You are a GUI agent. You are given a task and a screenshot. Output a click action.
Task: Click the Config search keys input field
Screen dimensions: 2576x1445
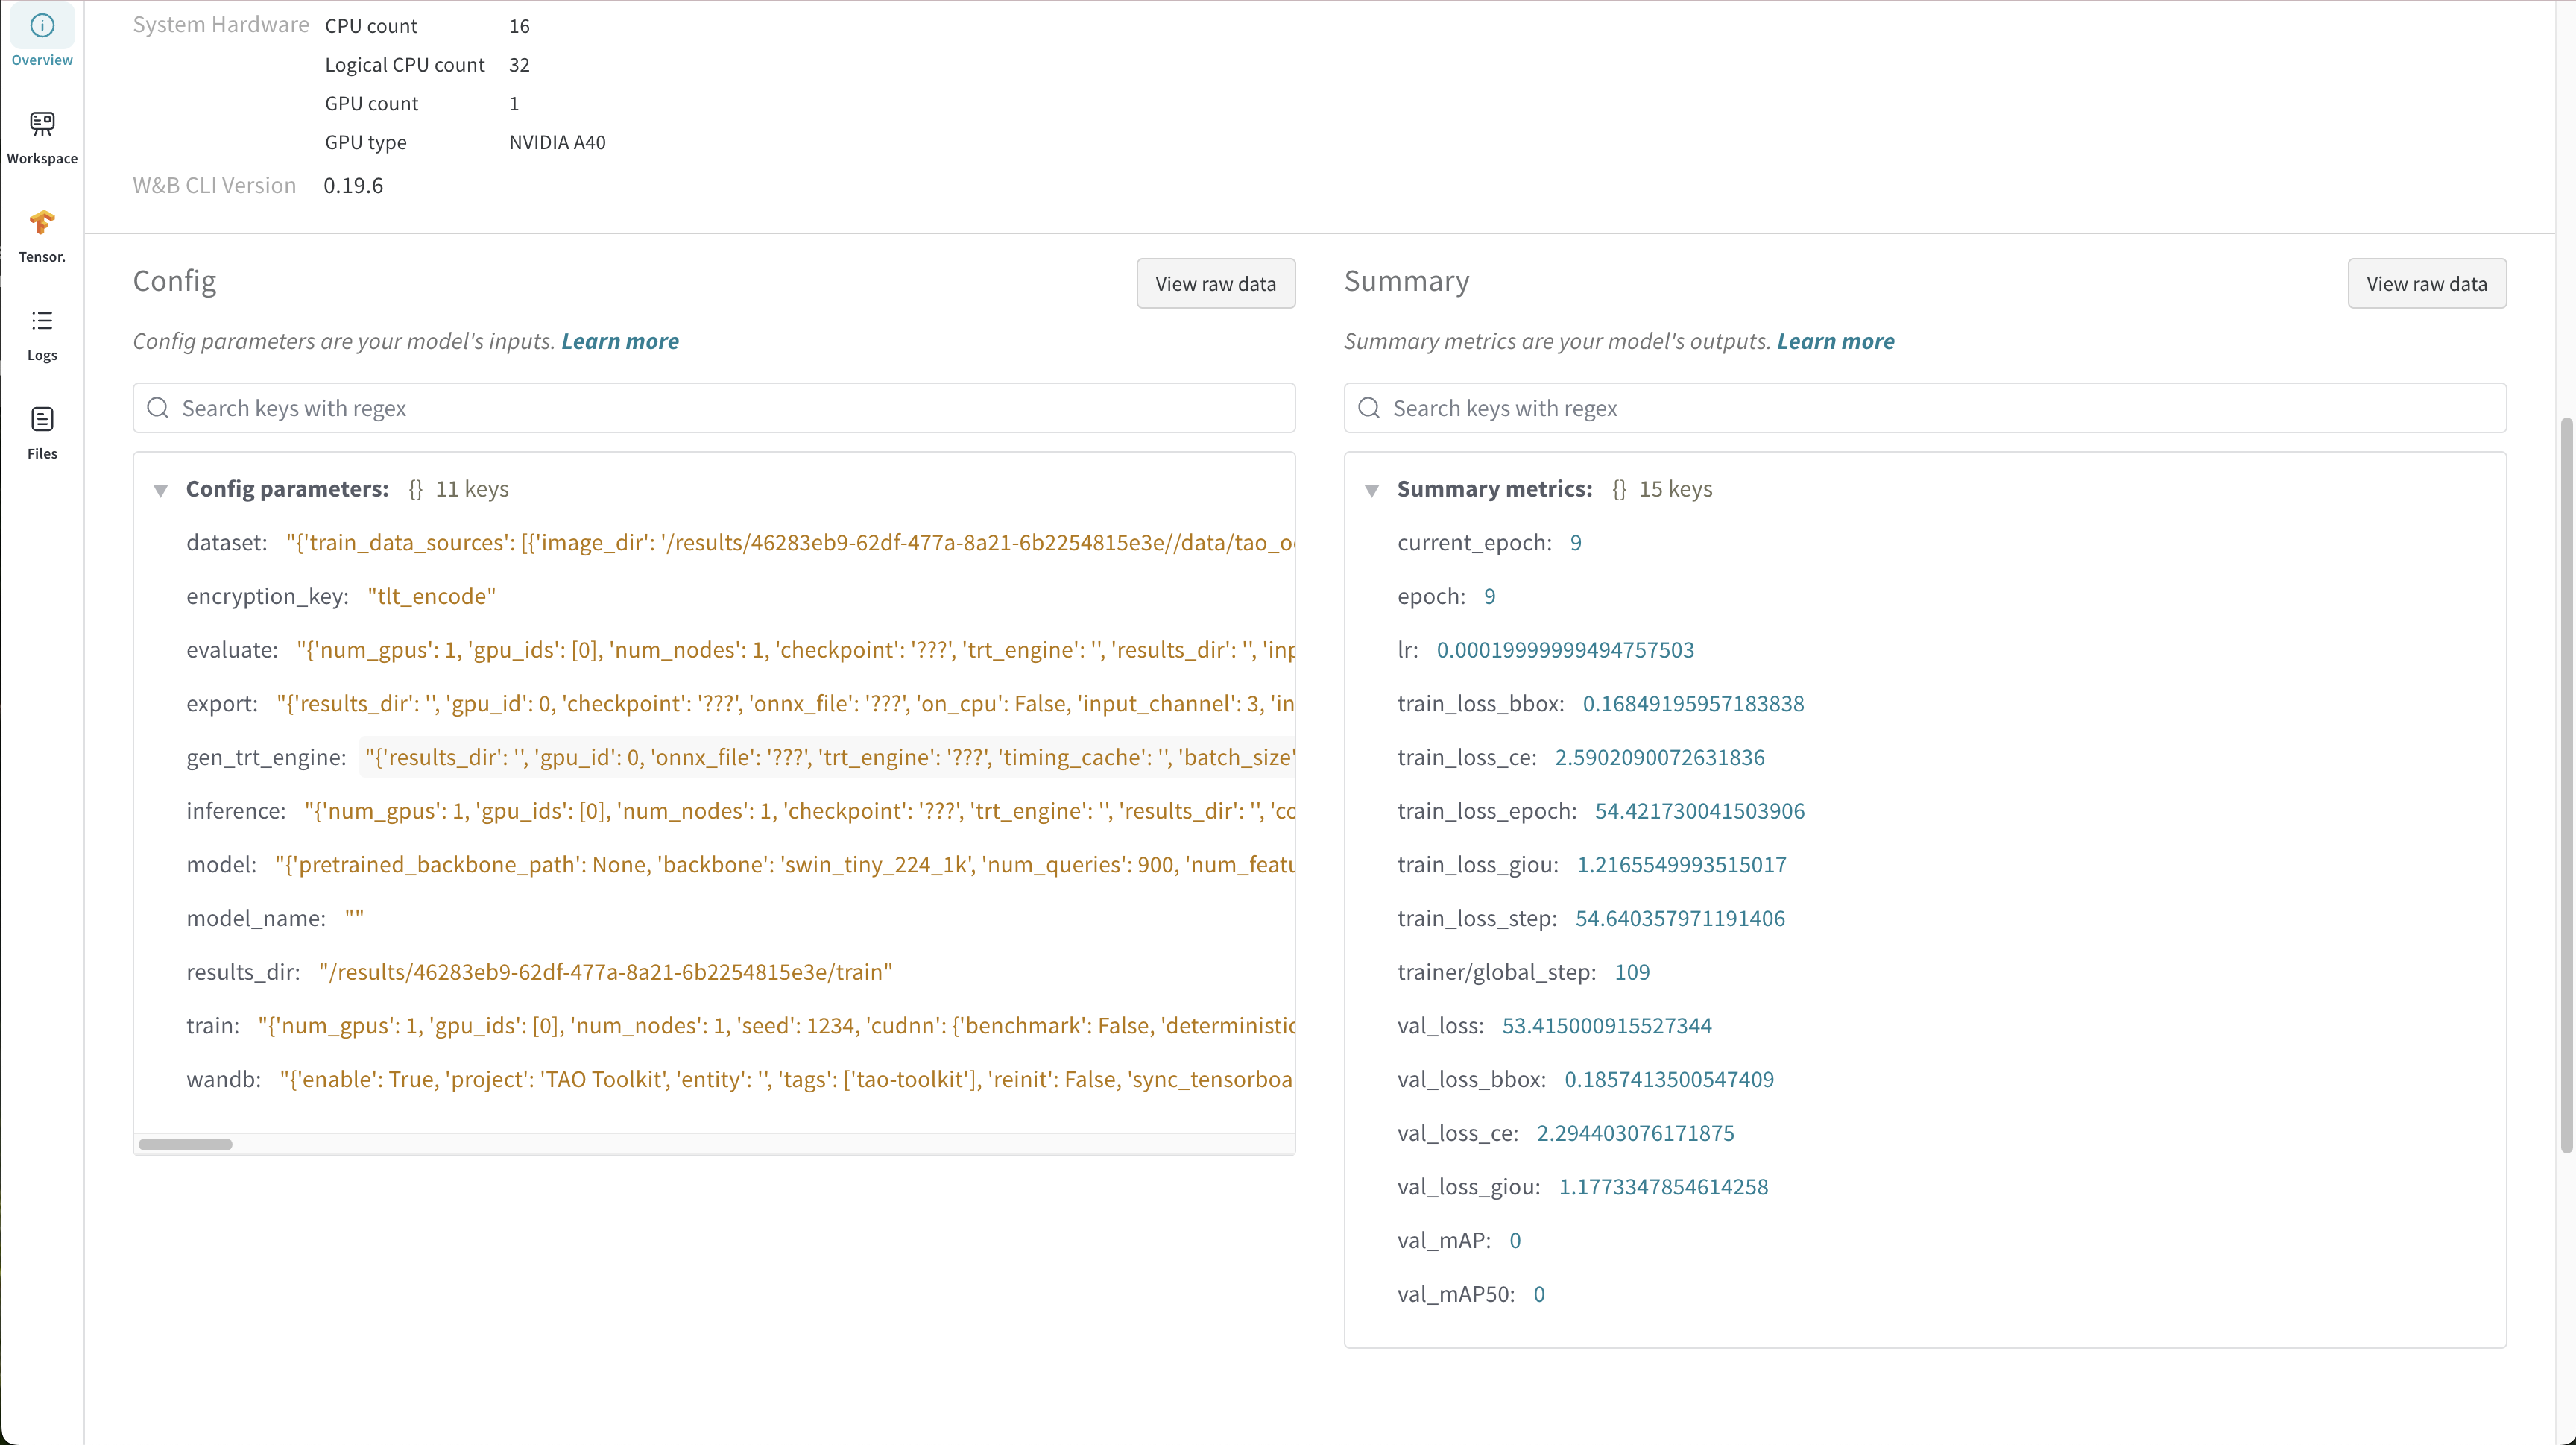[700, 407]
